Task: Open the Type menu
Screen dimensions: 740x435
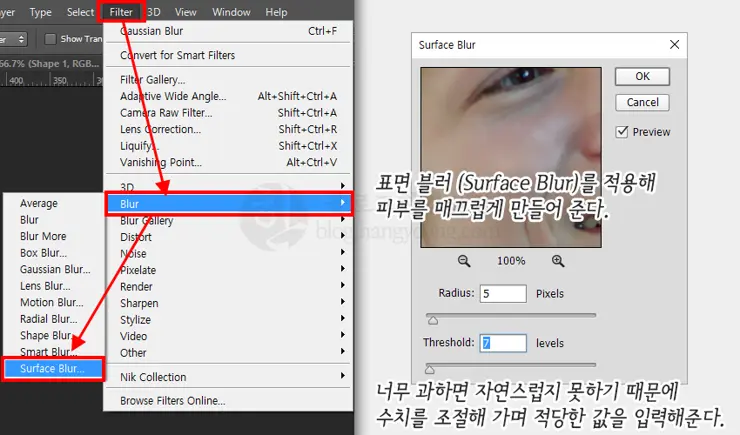Action: pyautogui.click(x=41, y=12)
